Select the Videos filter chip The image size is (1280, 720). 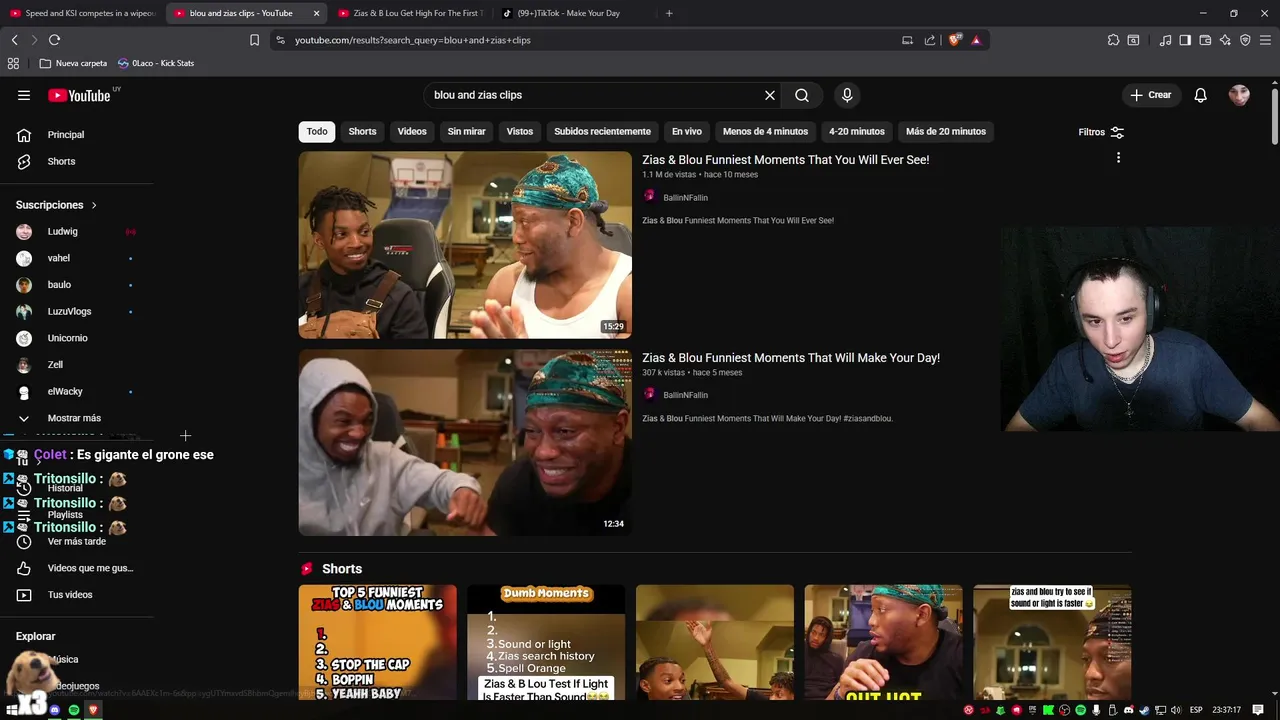point(412,131)
